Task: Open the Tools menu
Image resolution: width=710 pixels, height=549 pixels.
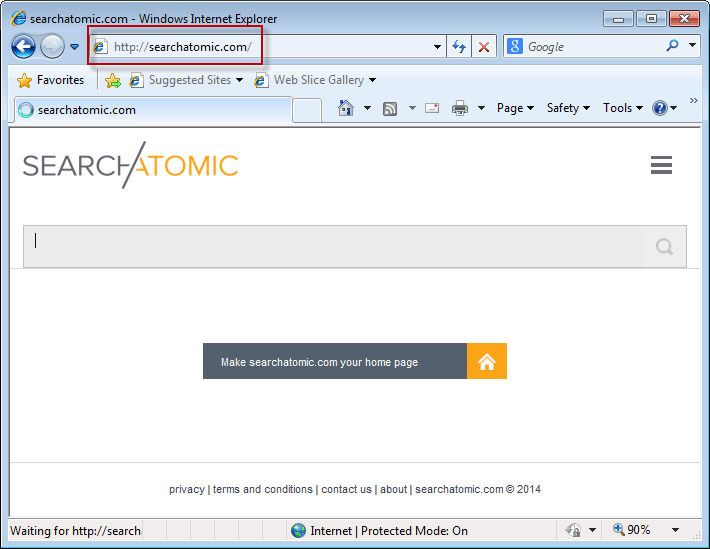Action: tap(623, 108)
